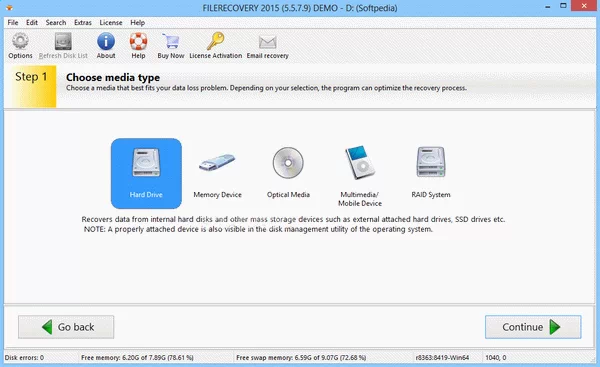This screenshot has height=367, width=600.
Task: Click 'Disk errors: 0' status entry
Action: coord(24,358)
